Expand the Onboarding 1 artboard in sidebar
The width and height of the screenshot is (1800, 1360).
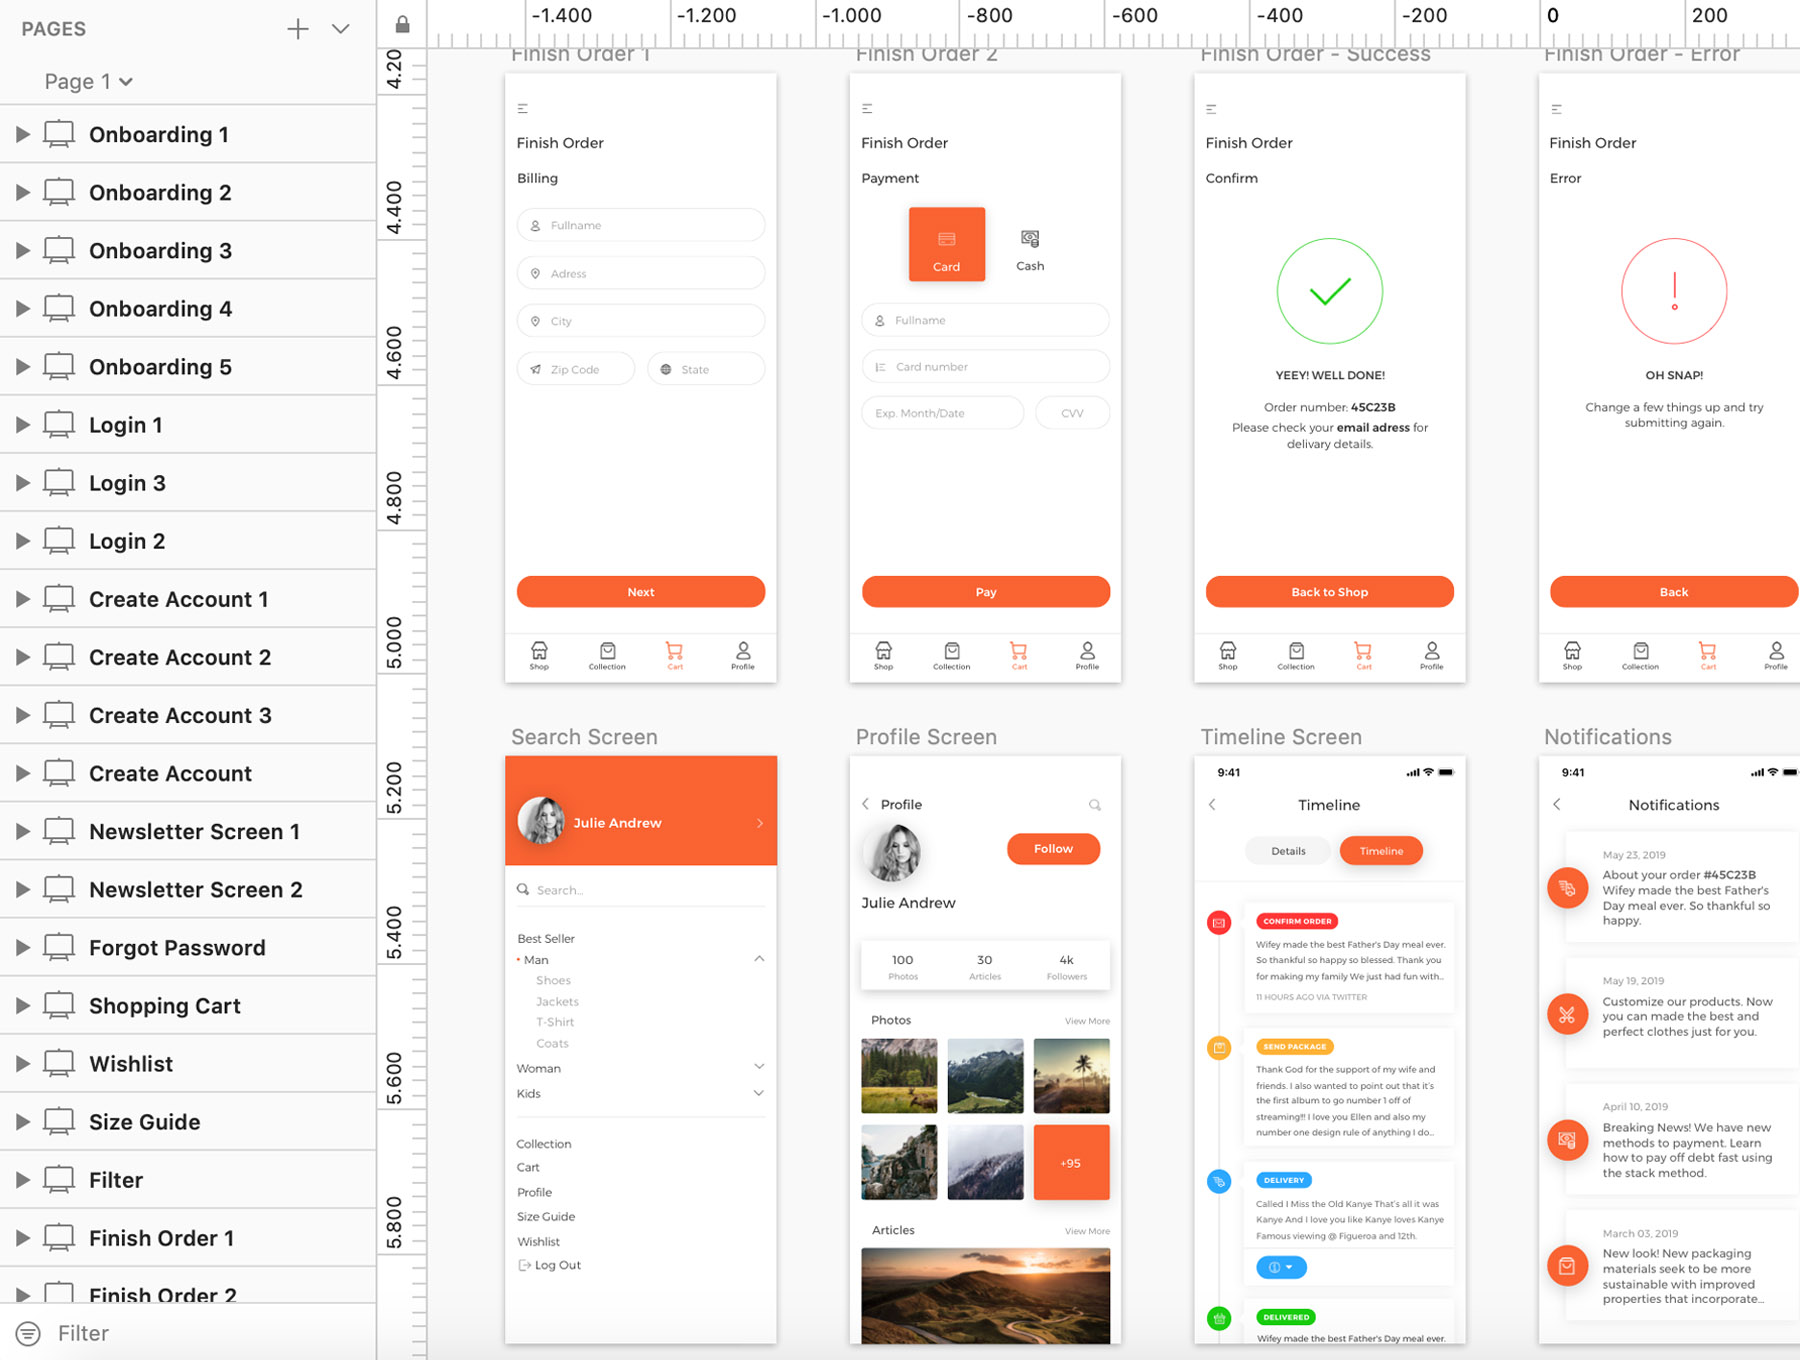[23, 133]
